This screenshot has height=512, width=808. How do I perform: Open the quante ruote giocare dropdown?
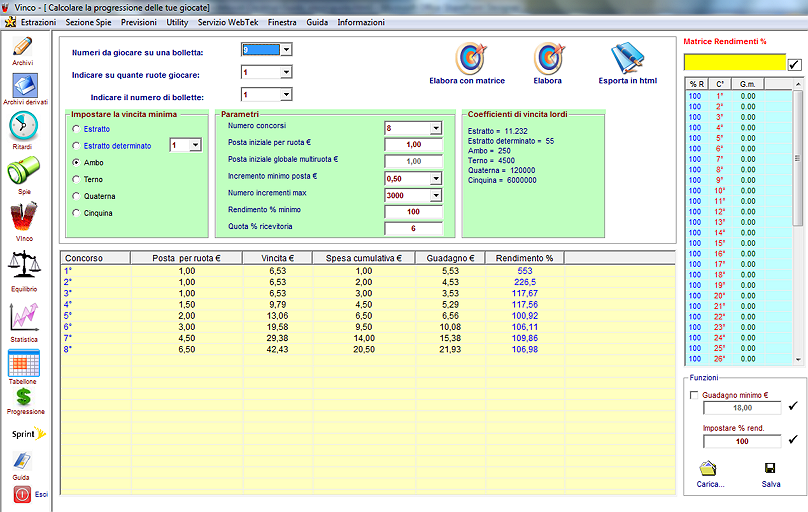(x=287, y=73)
